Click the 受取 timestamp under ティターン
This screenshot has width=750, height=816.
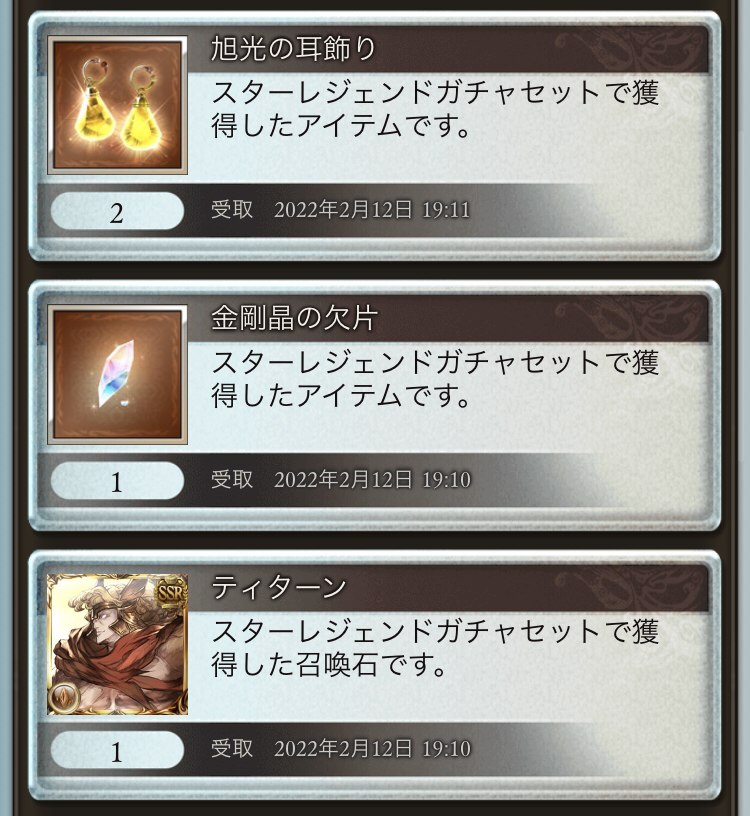pos(340,748)
